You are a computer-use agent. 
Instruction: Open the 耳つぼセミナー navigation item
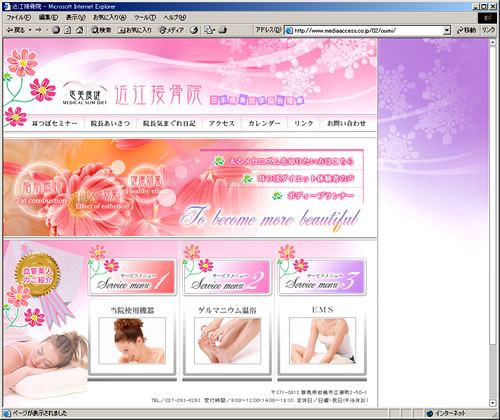click(x=54, y=123)
